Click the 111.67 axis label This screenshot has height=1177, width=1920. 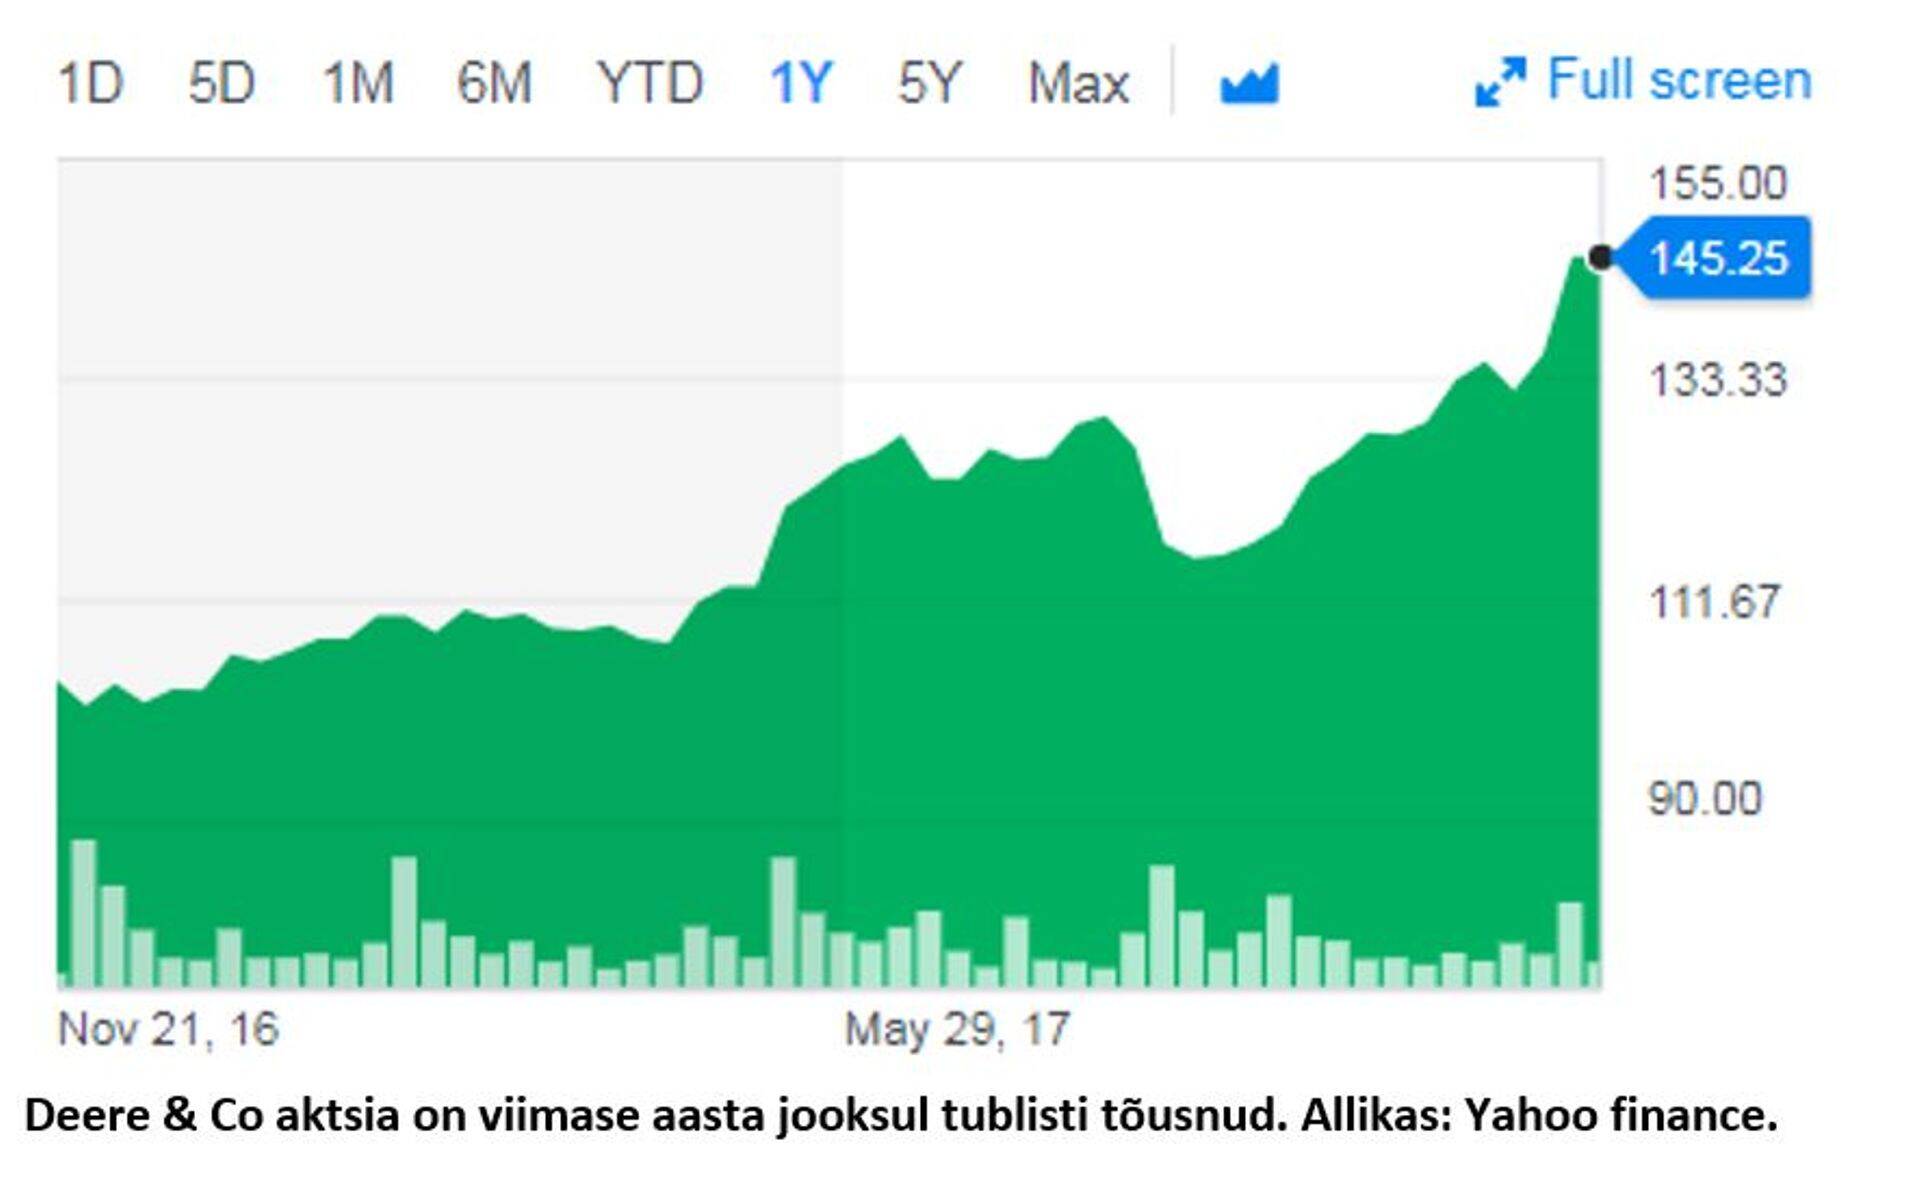1714,603
